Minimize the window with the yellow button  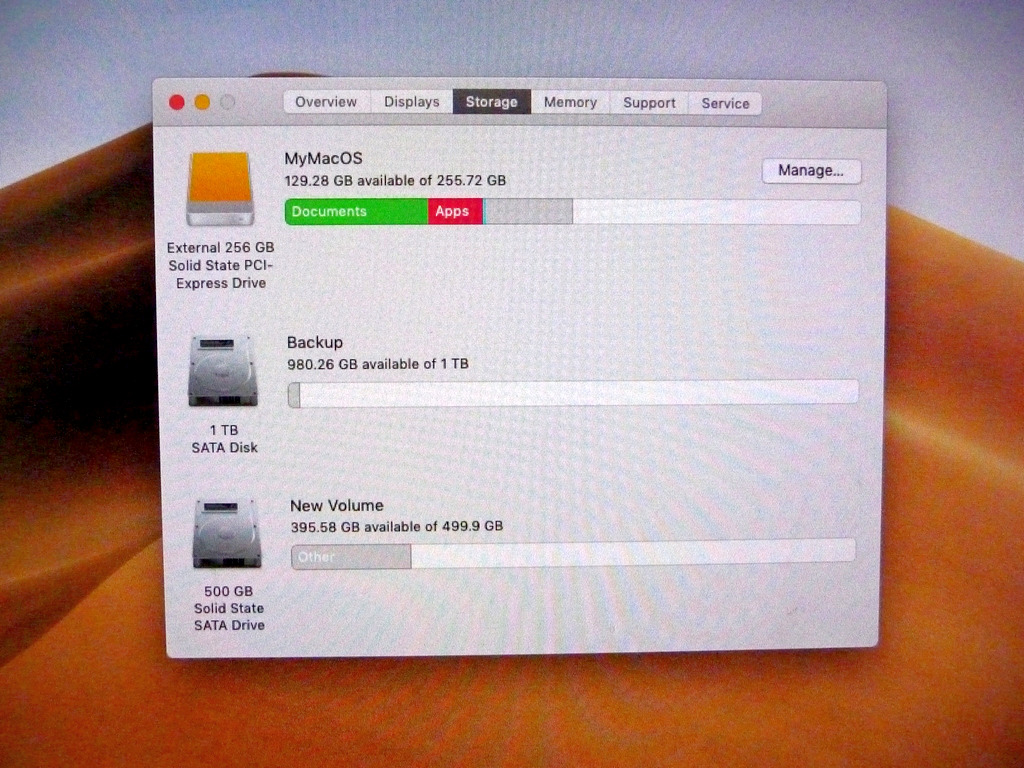click(202, 103)
